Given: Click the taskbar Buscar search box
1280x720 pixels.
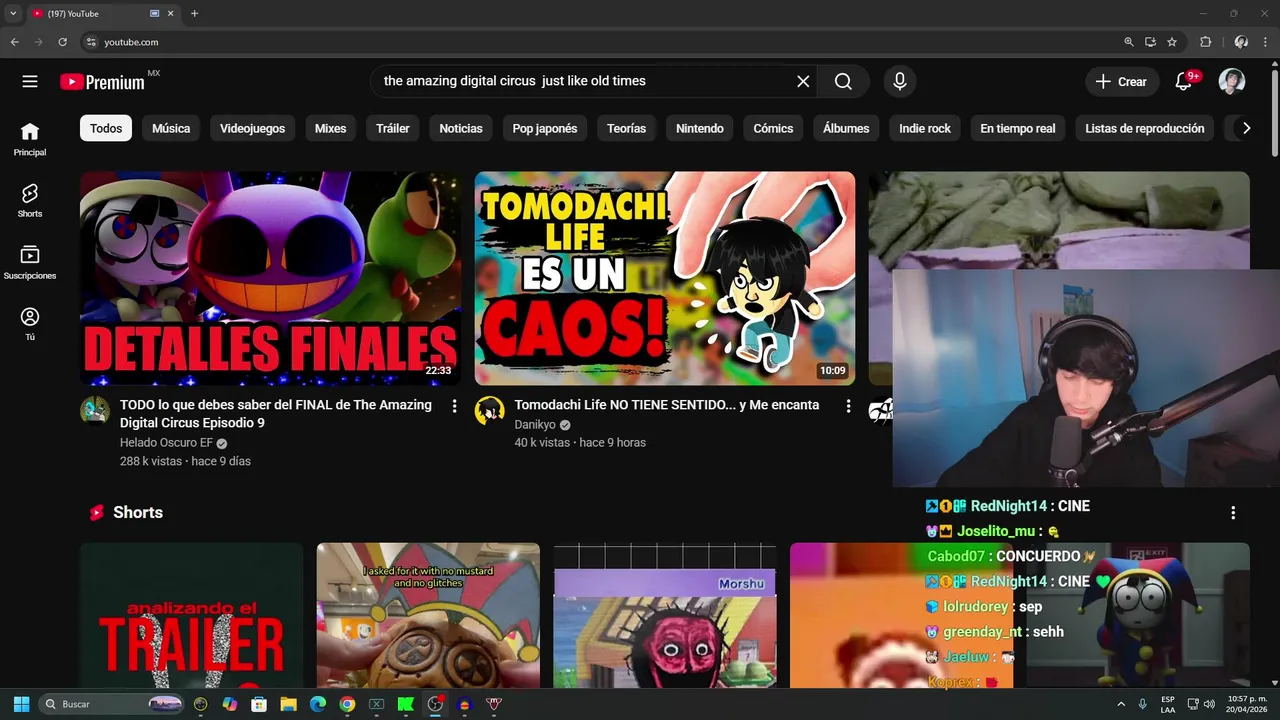Looking at the screenshot, I should 111,704.
